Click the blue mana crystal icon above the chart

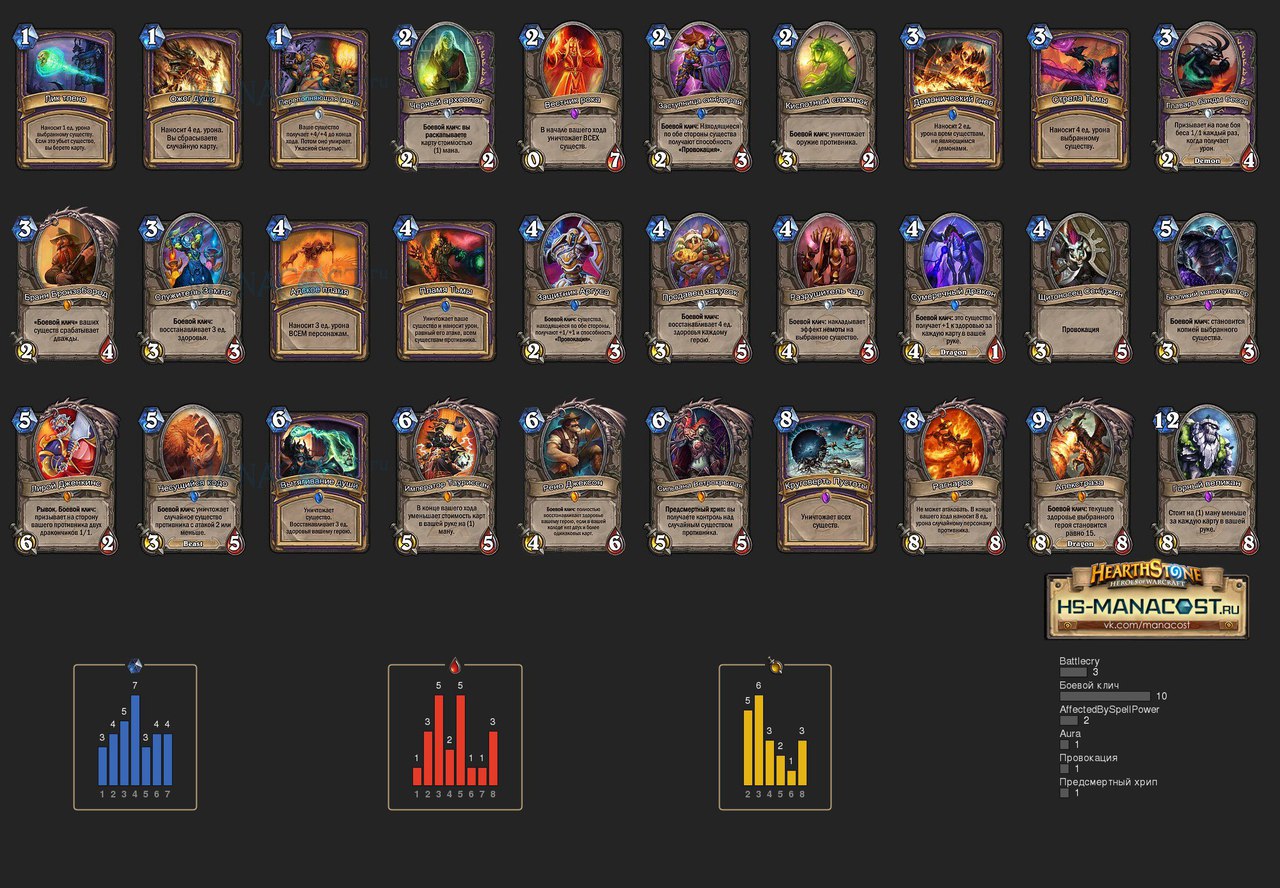(x=135, y=665)
